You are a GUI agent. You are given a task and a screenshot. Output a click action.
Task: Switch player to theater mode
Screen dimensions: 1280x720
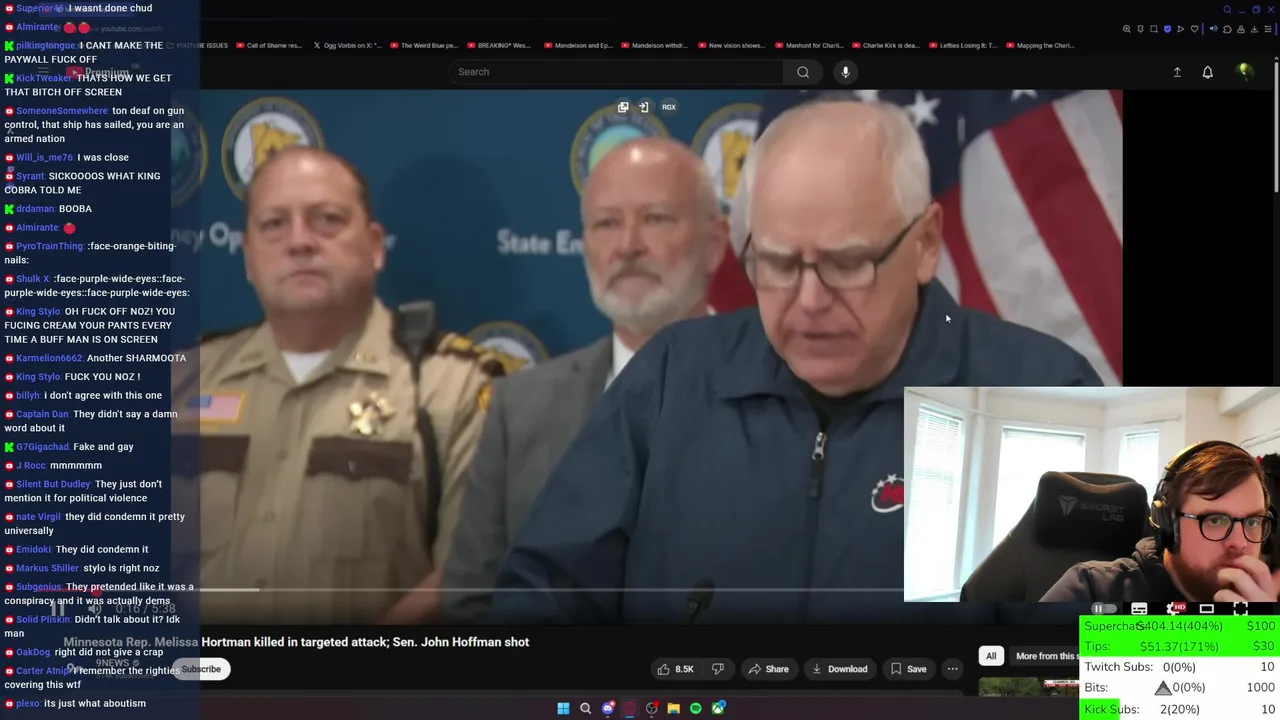pos(1207,609)
